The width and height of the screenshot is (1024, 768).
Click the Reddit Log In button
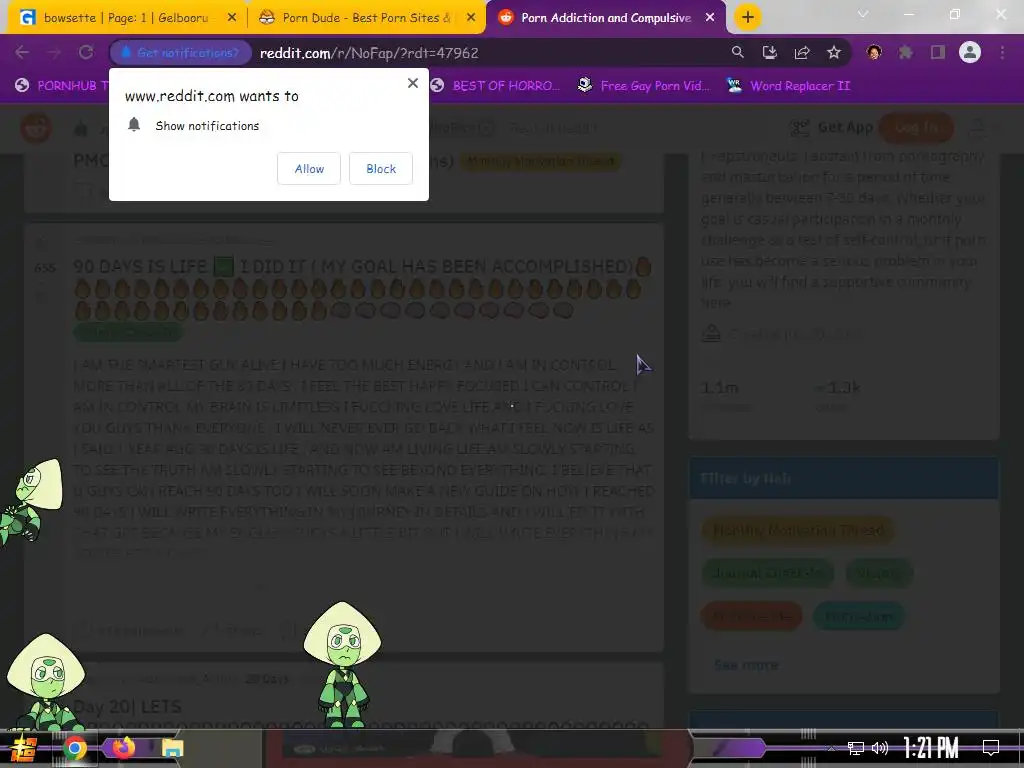point(916,127)
